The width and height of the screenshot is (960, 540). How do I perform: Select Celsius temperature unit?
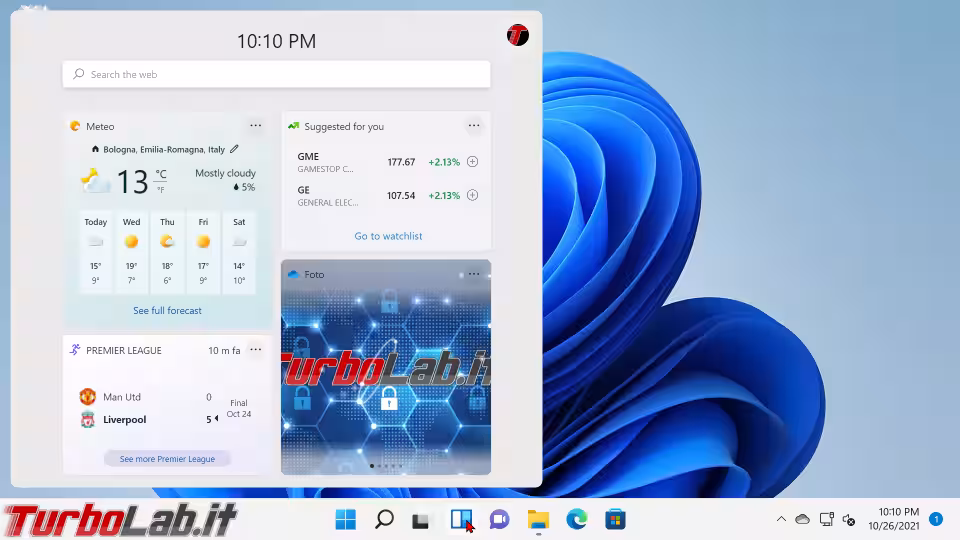[x=161, y=175]
